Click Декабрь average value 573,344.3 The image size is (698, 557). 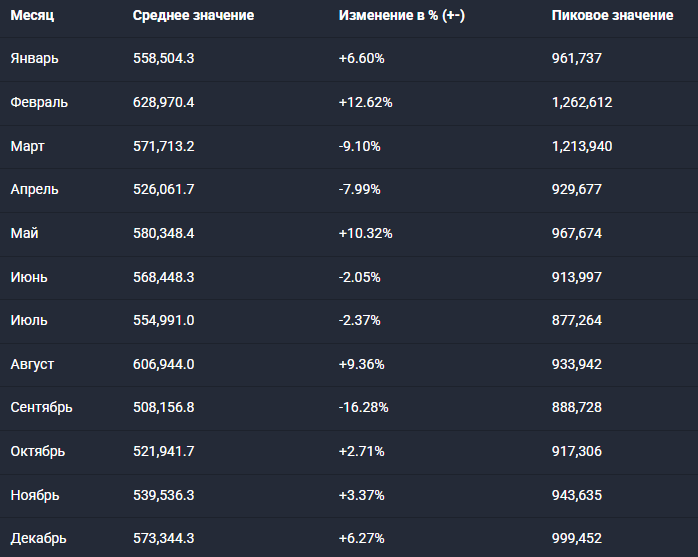tap(163, 538)
